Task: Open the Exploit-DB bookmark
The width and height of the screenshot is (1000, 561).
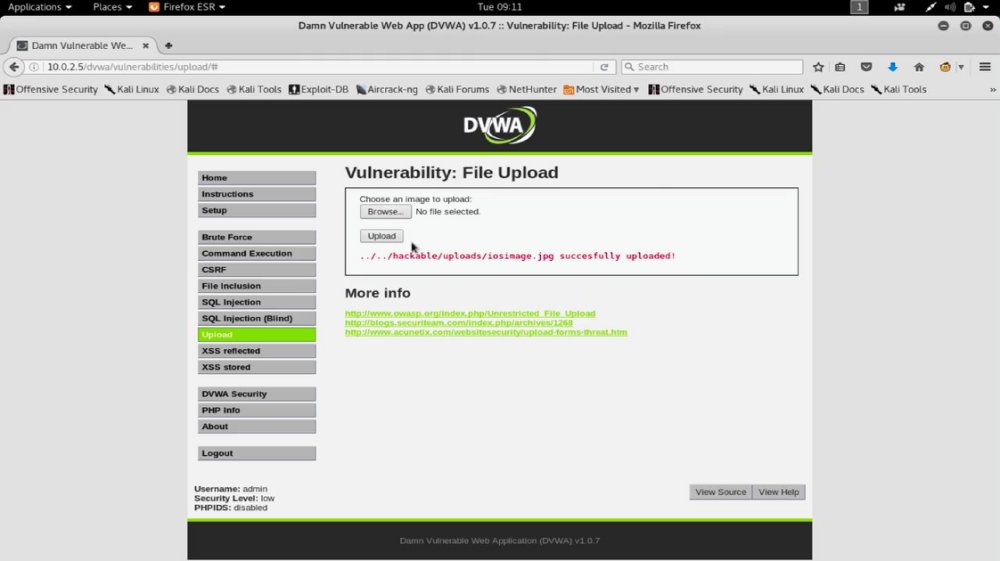Action: pos(318,89)
